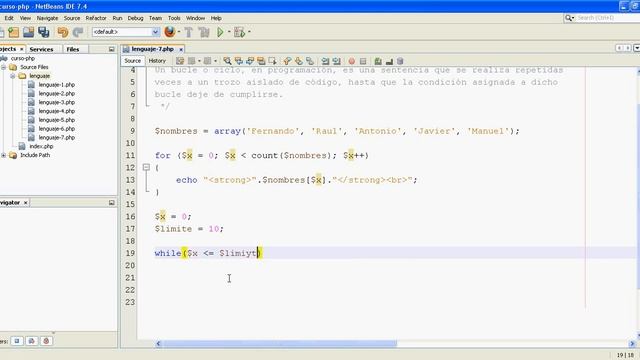Viewport: 640px width, 360px height.
Task: Switch to the Source view button
Action: coord(133,61)
